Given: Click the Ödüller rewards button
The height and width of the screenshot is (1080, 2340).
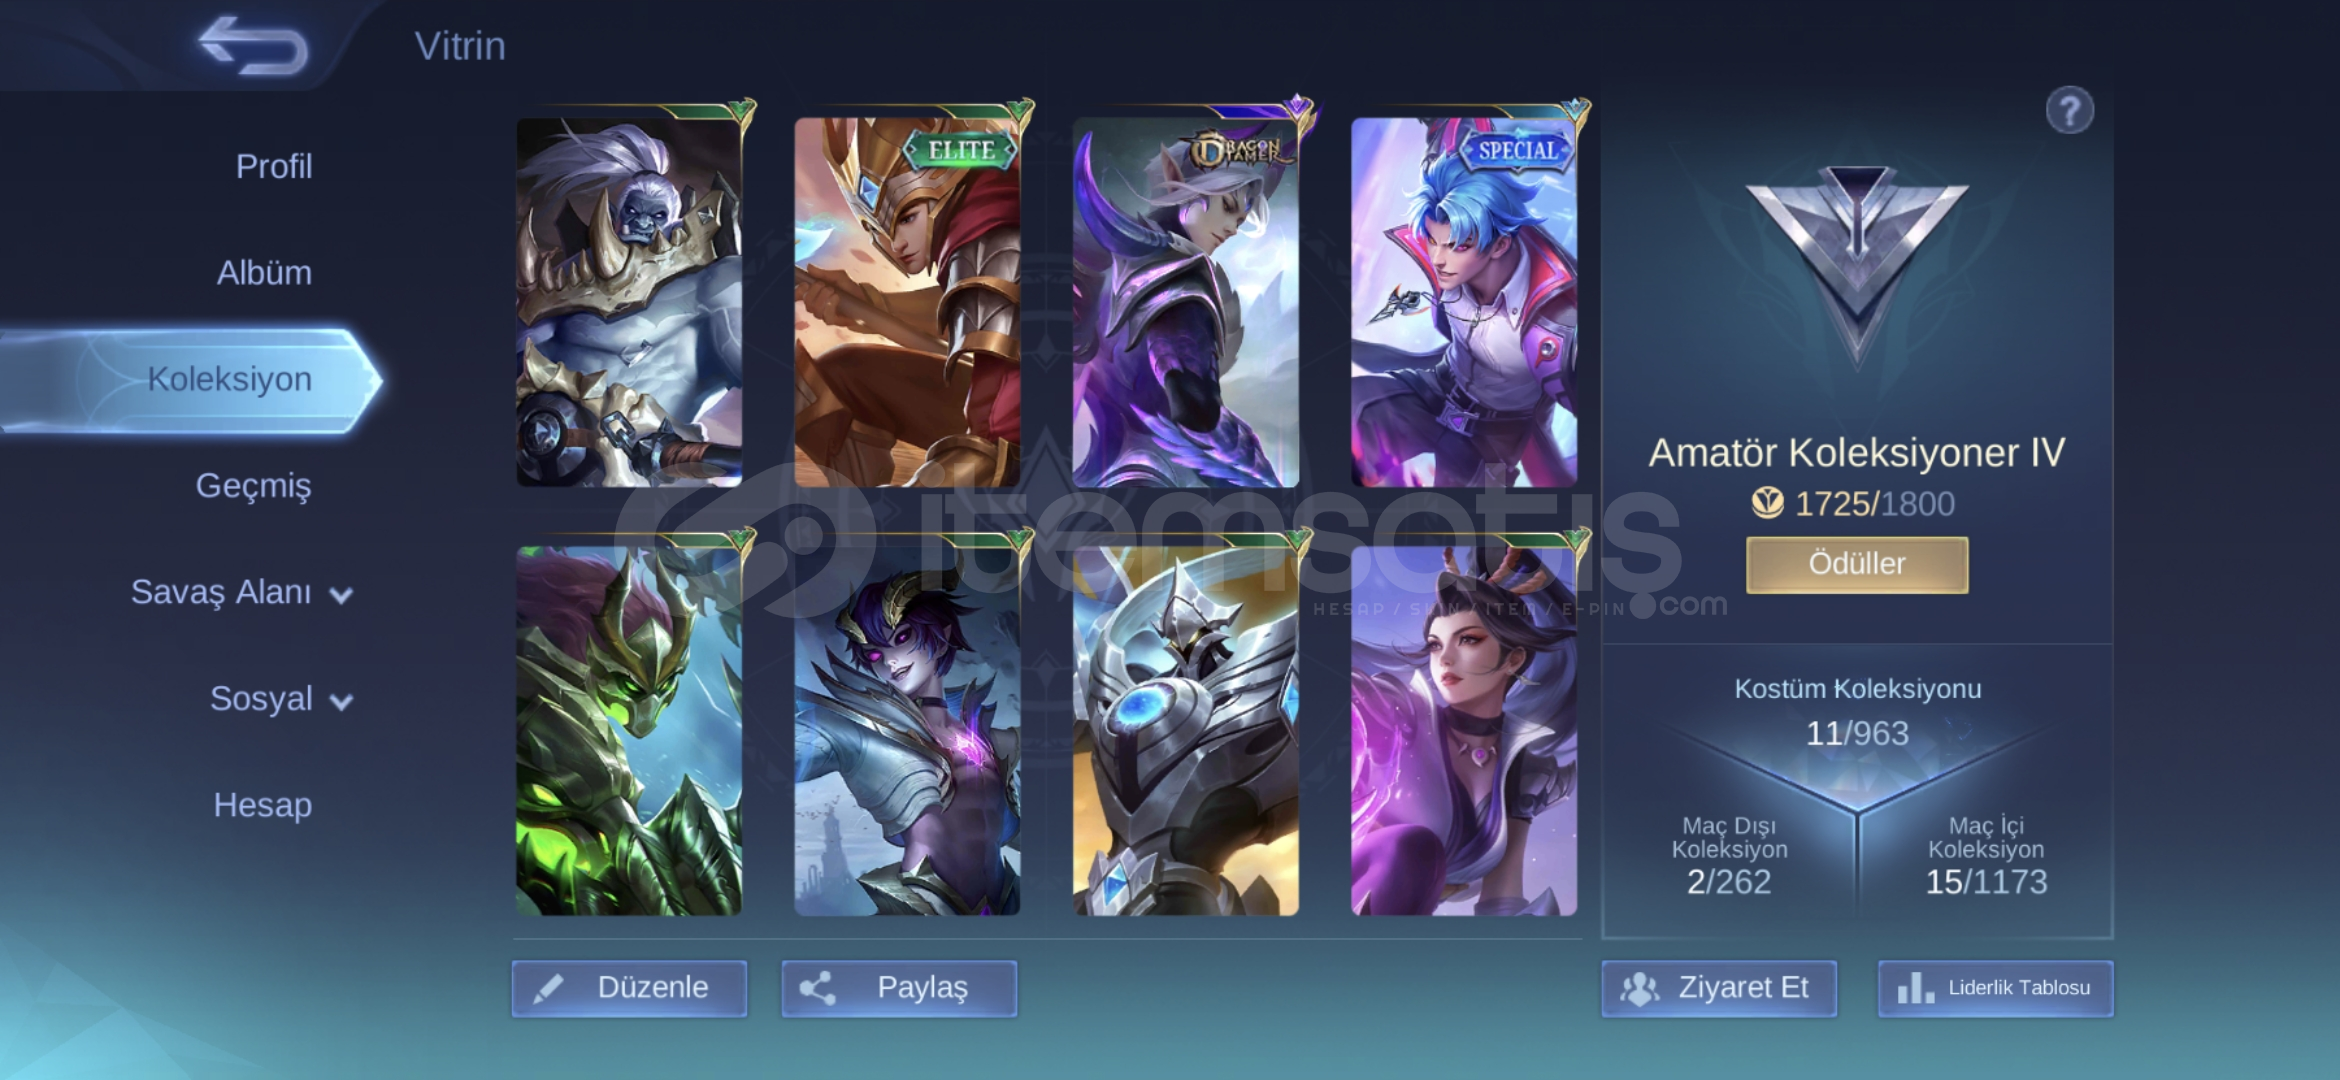Looking at the screenshot, I should pos(1857,564).
